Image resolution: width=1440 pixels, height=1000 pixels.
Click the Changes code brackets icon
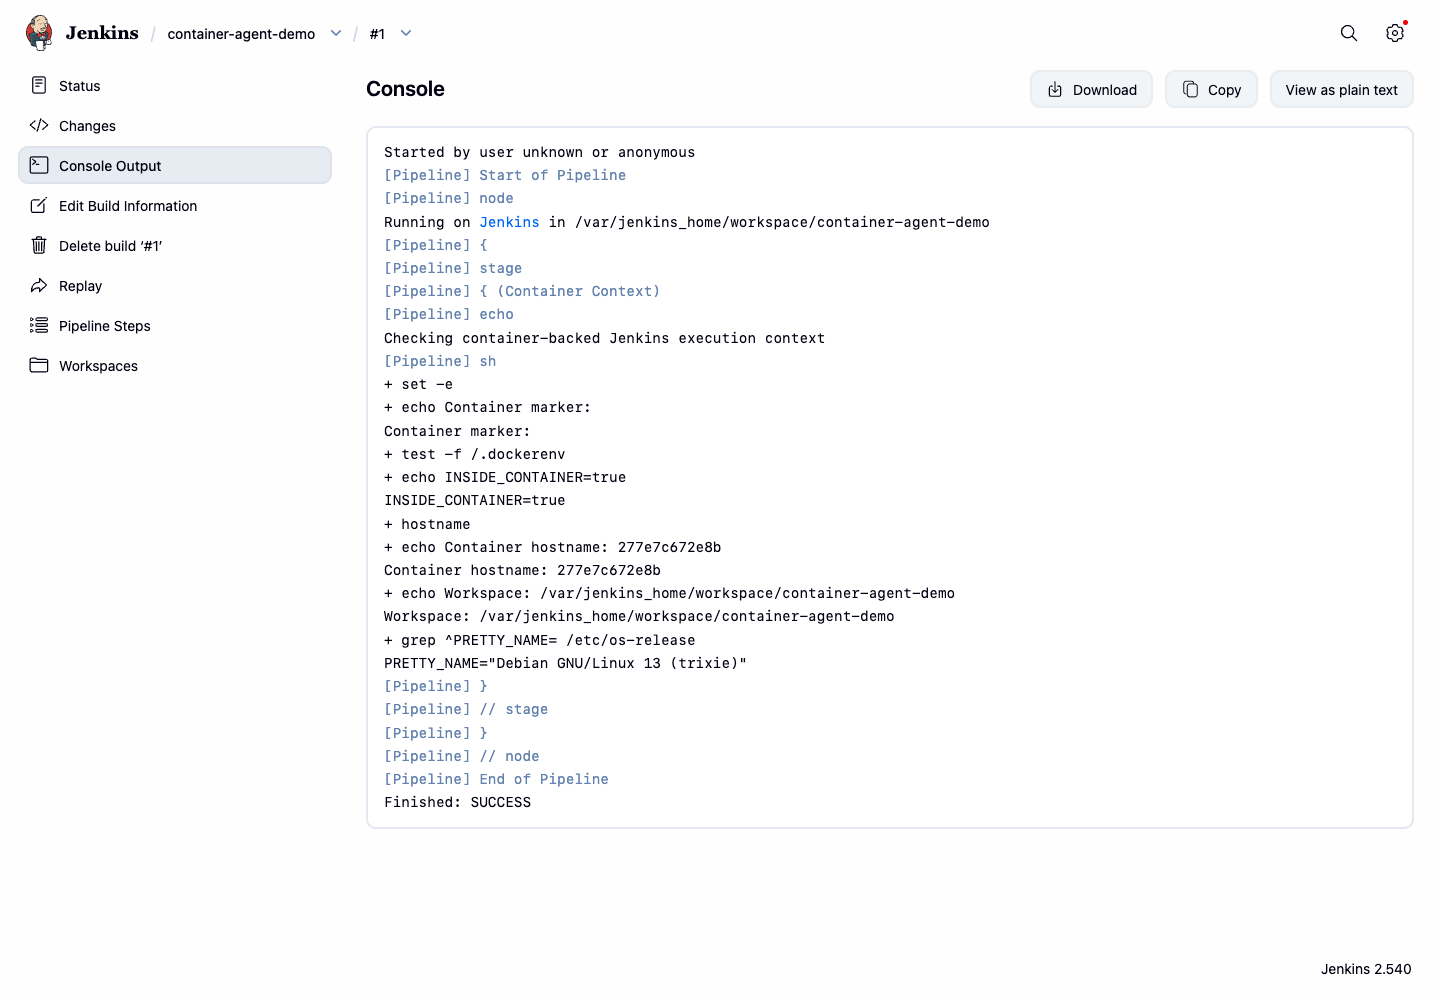click(x=39, y=125)
